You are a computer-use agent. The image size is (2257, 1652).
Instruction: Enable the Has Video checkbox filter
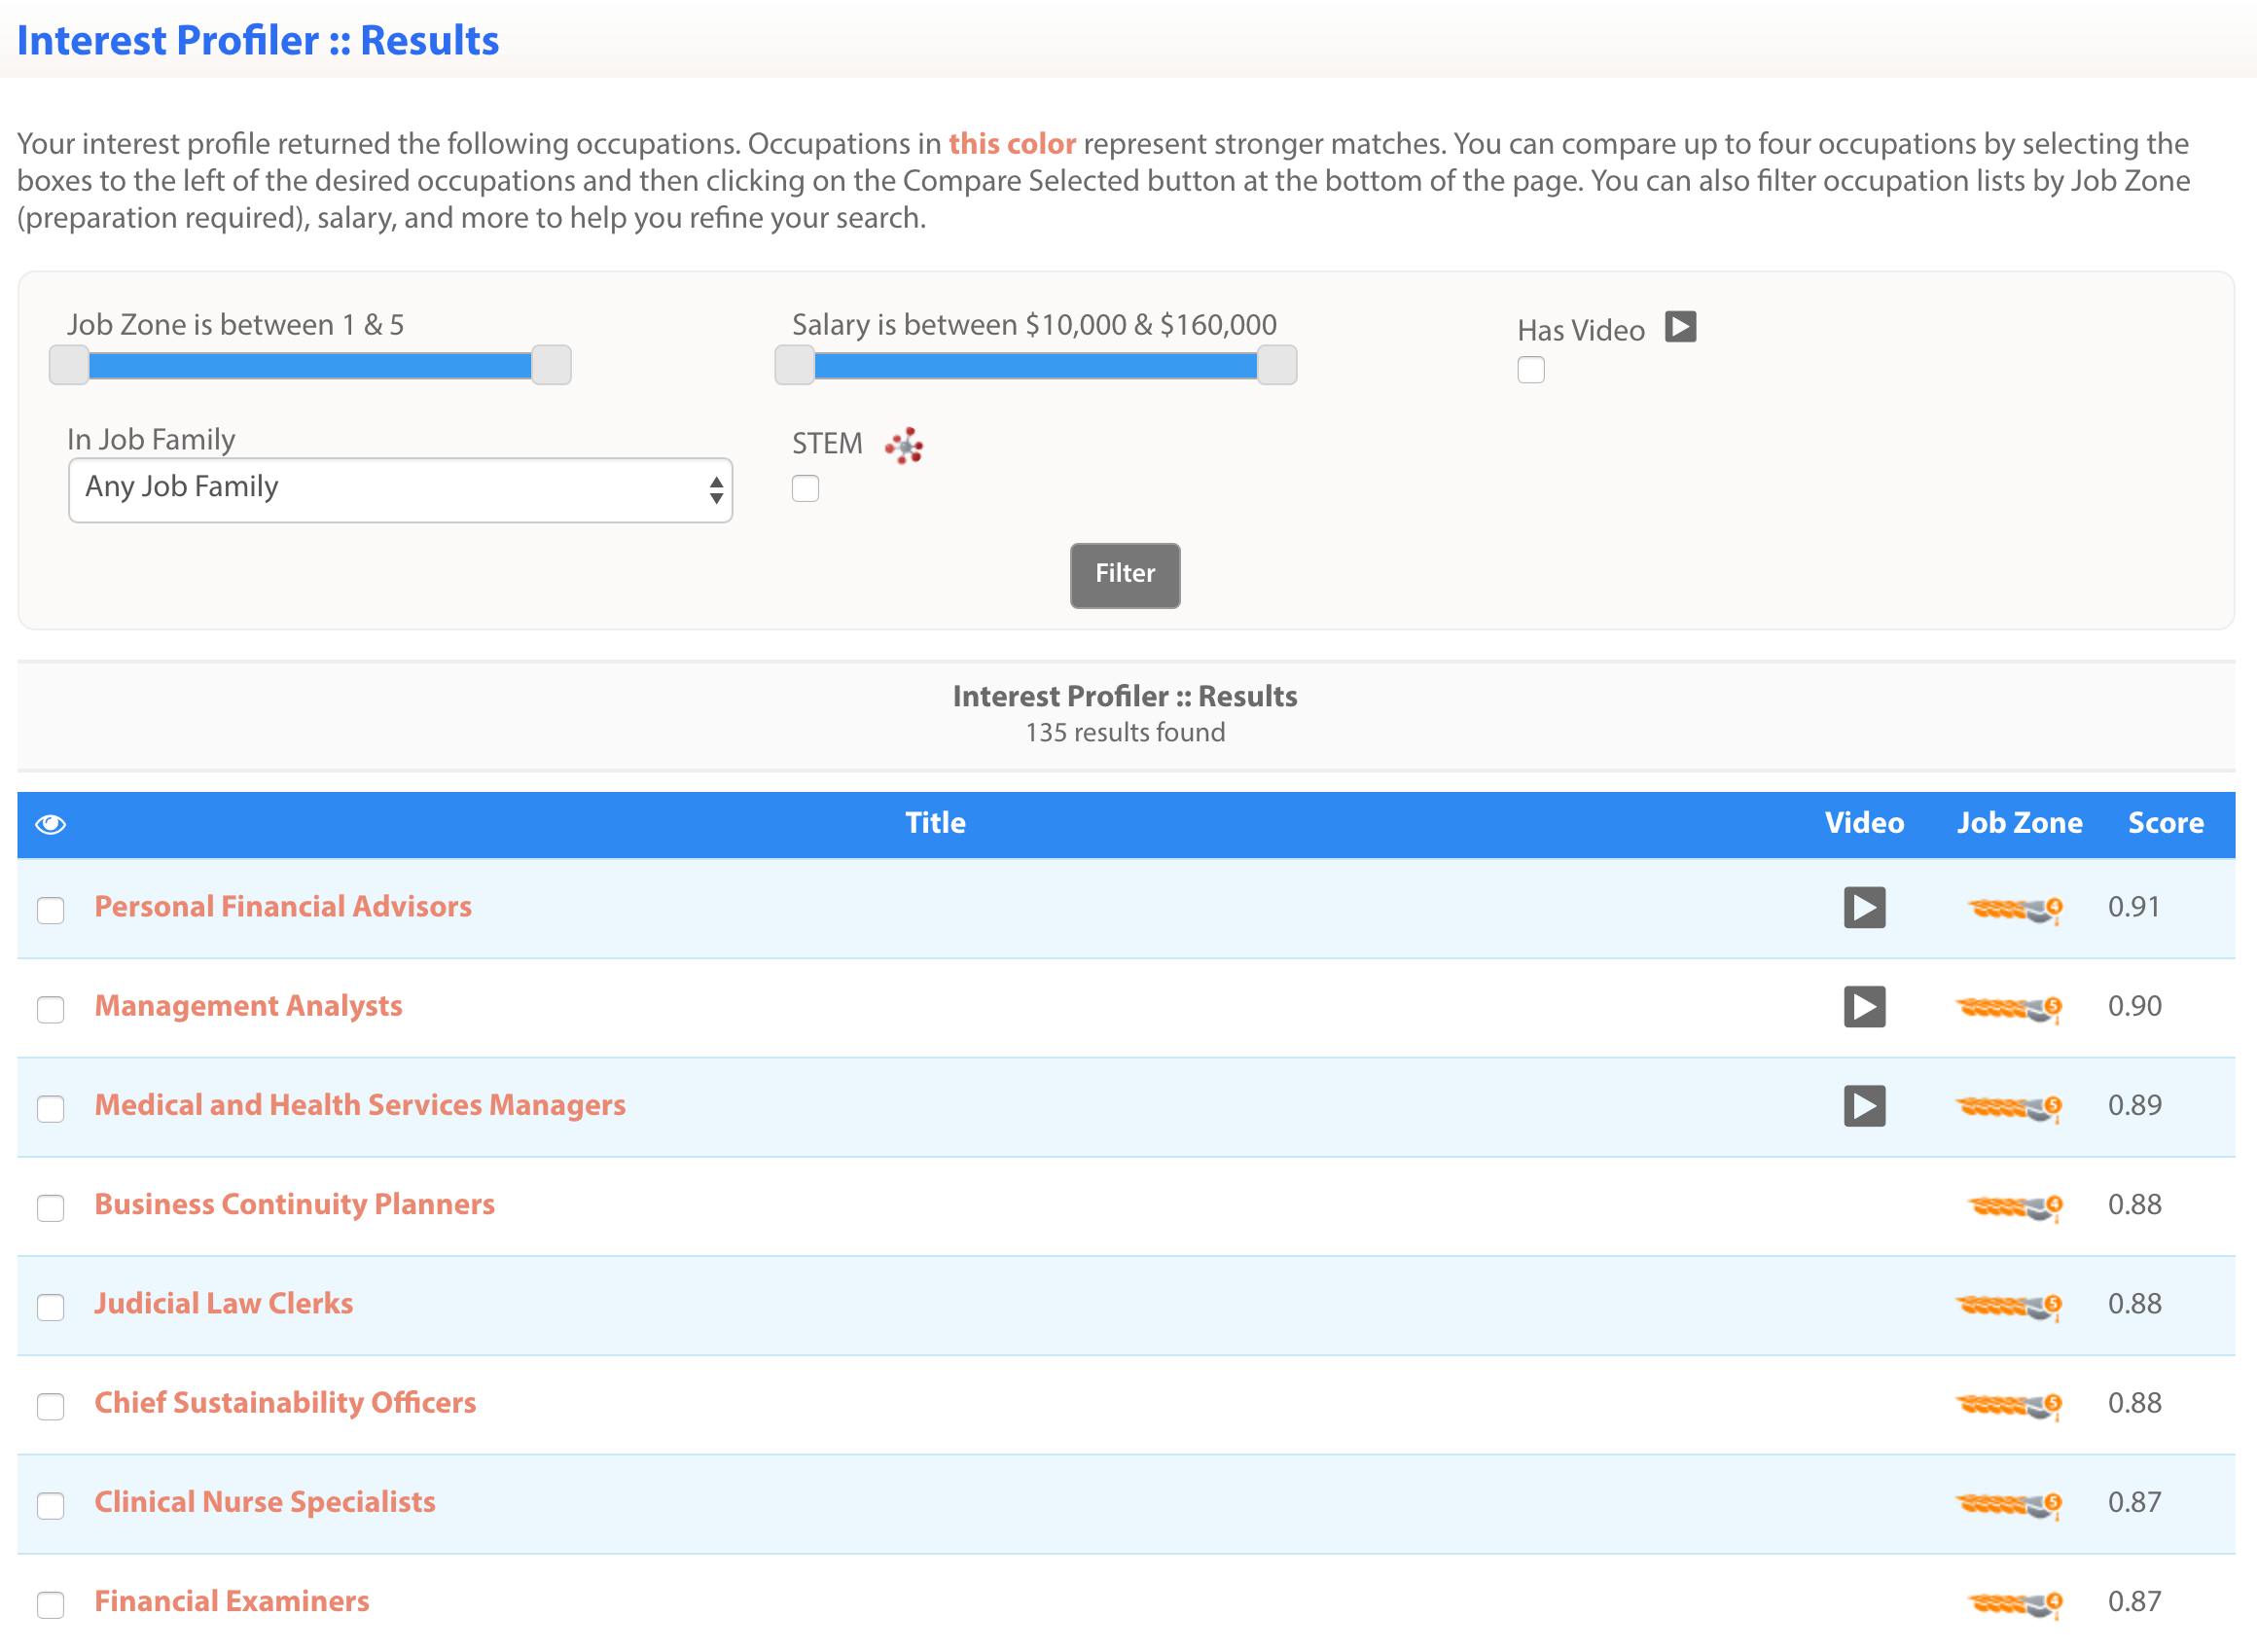click(1528, 368)
